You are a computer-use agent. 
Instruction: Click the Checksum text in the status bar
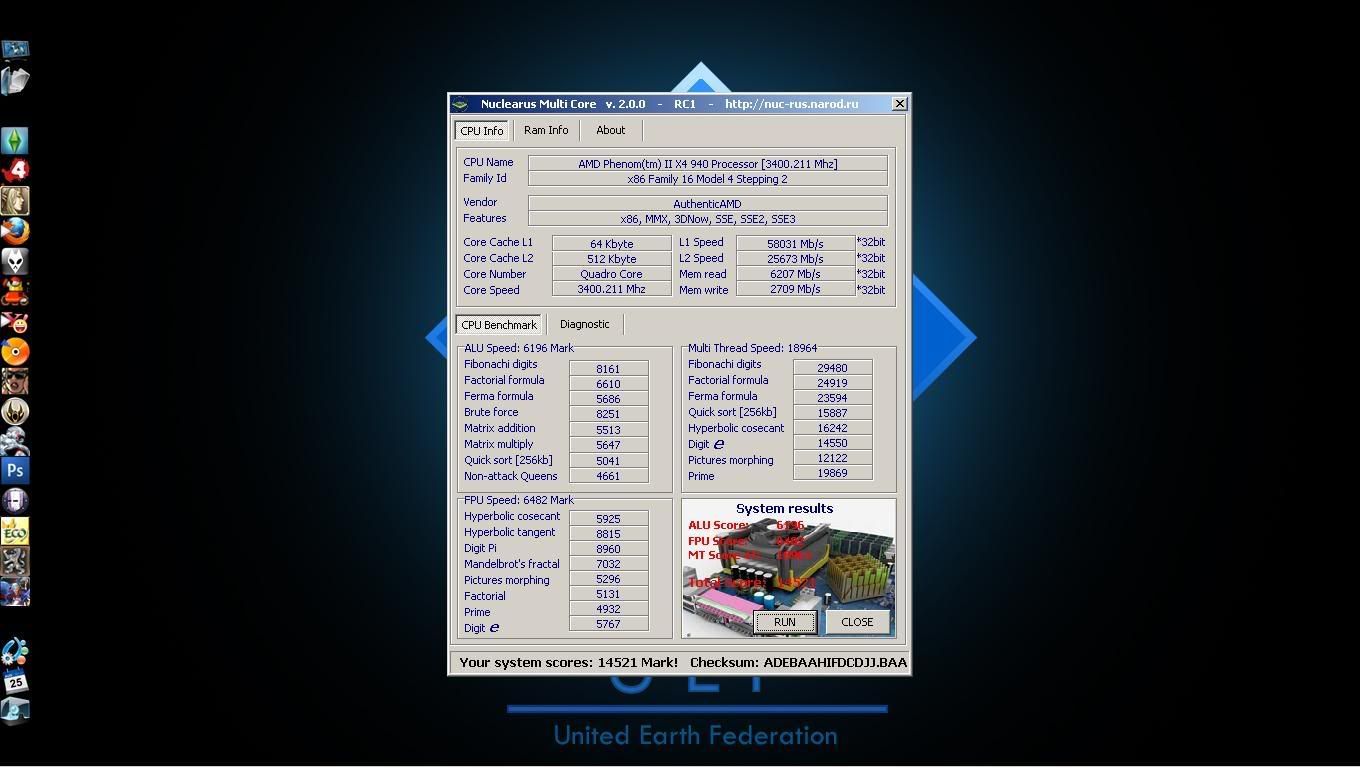point(799,662)
